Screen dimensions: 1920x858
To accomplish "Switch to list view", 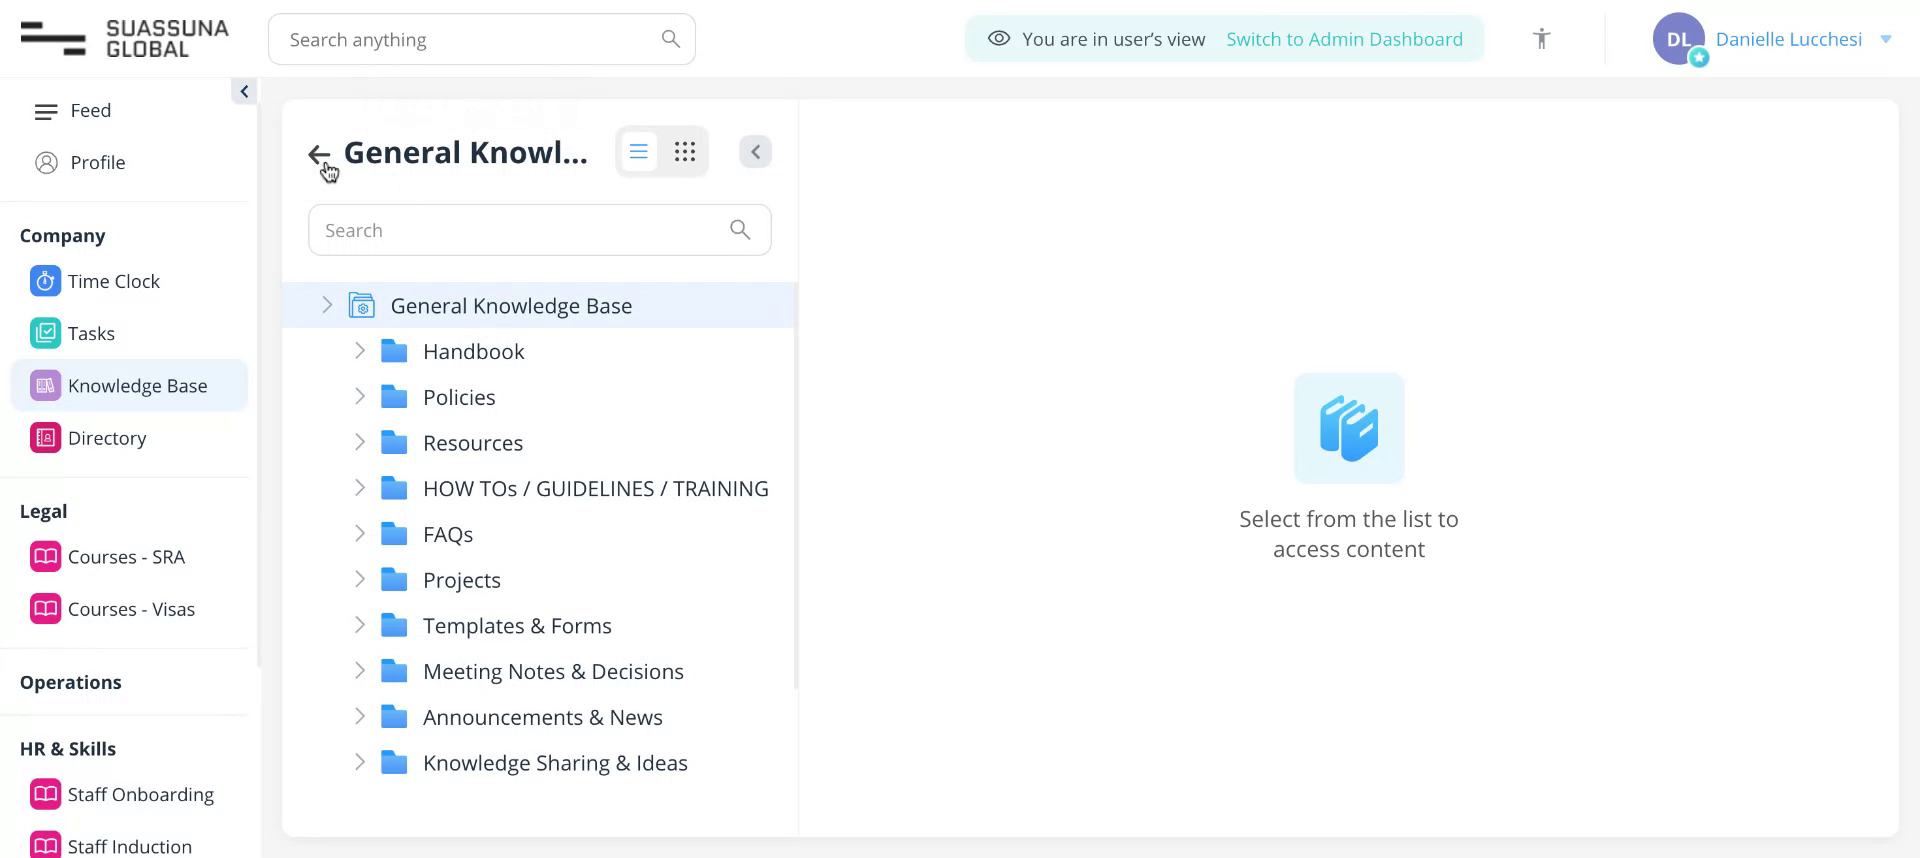I will point(639,152).
